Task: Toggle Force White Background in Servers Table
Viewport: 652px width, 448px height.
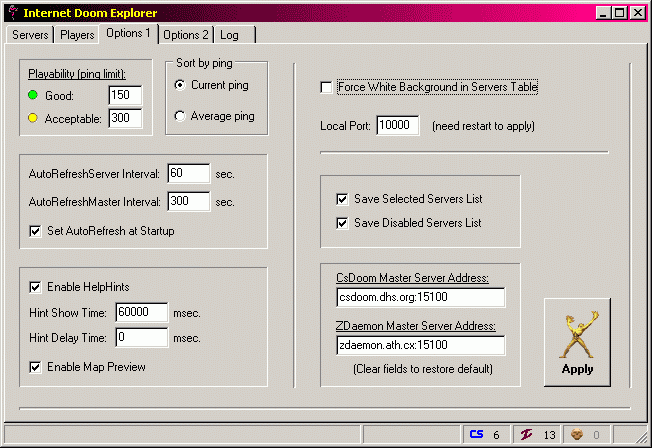Action: click(x=326, y=88)
